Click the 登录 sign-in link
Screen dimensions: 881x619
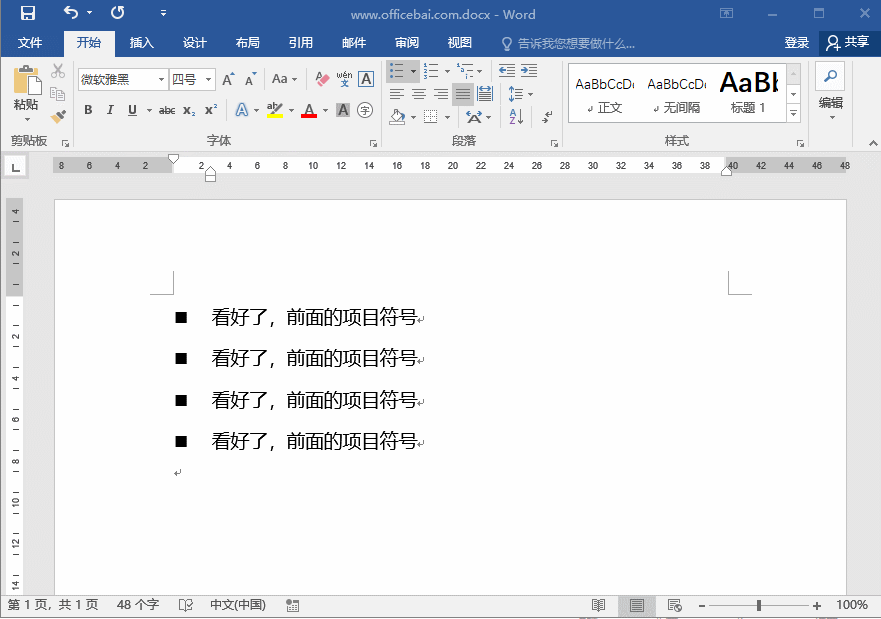(796, 43)
